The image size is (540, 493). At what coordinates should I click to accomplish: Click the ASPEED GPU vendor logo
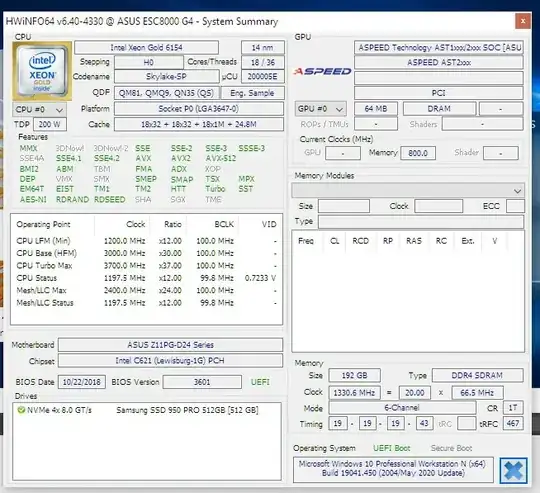click(322, 71)
